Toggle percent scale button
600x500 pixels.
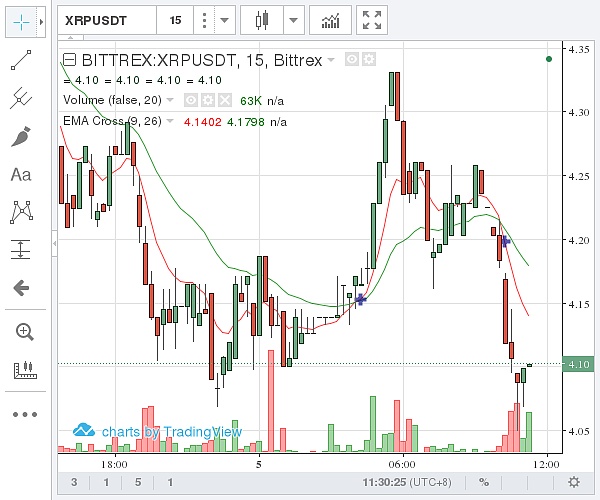pos(484,482)
